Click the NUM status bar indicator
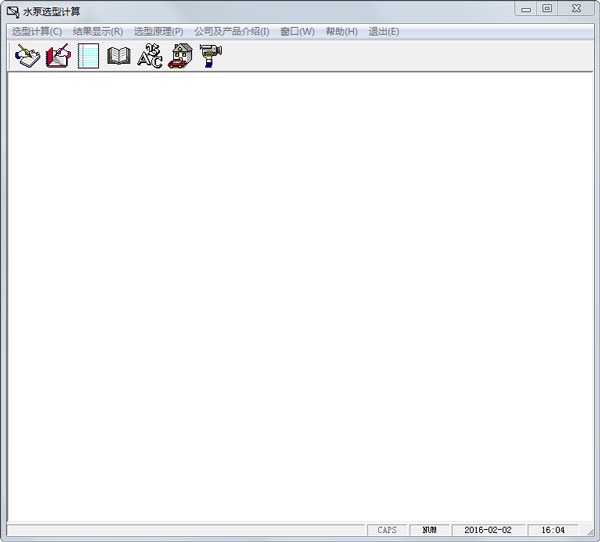 coord(429,530)
